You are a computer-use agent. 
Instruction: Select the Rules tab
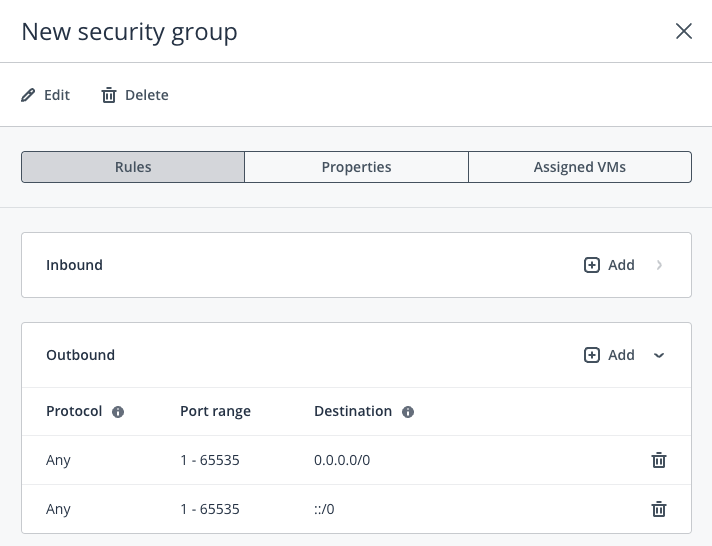133,167
